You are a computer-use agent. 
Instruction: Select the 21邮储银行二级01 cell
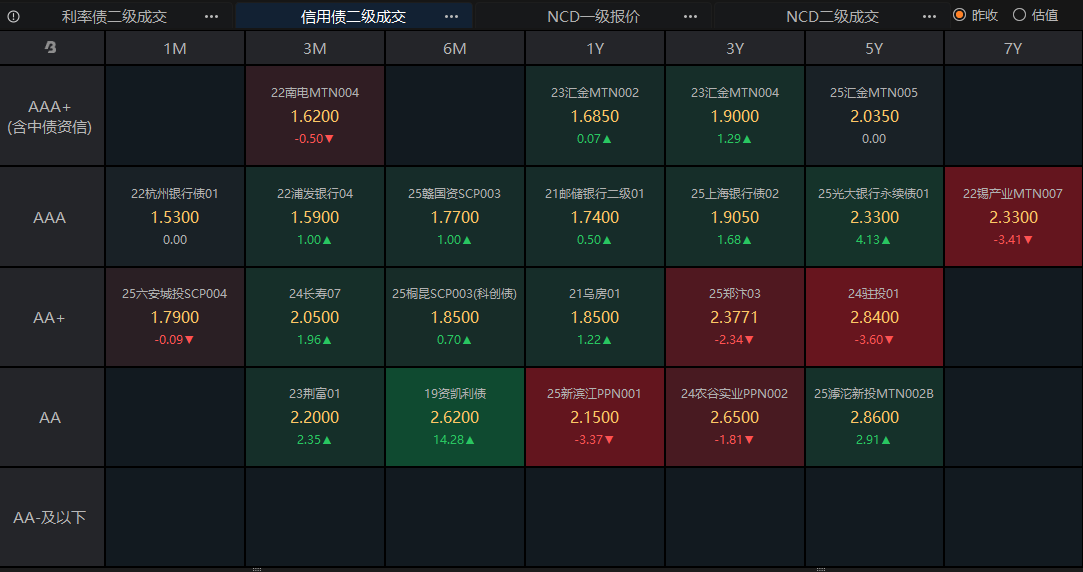[x=595, y=216]
